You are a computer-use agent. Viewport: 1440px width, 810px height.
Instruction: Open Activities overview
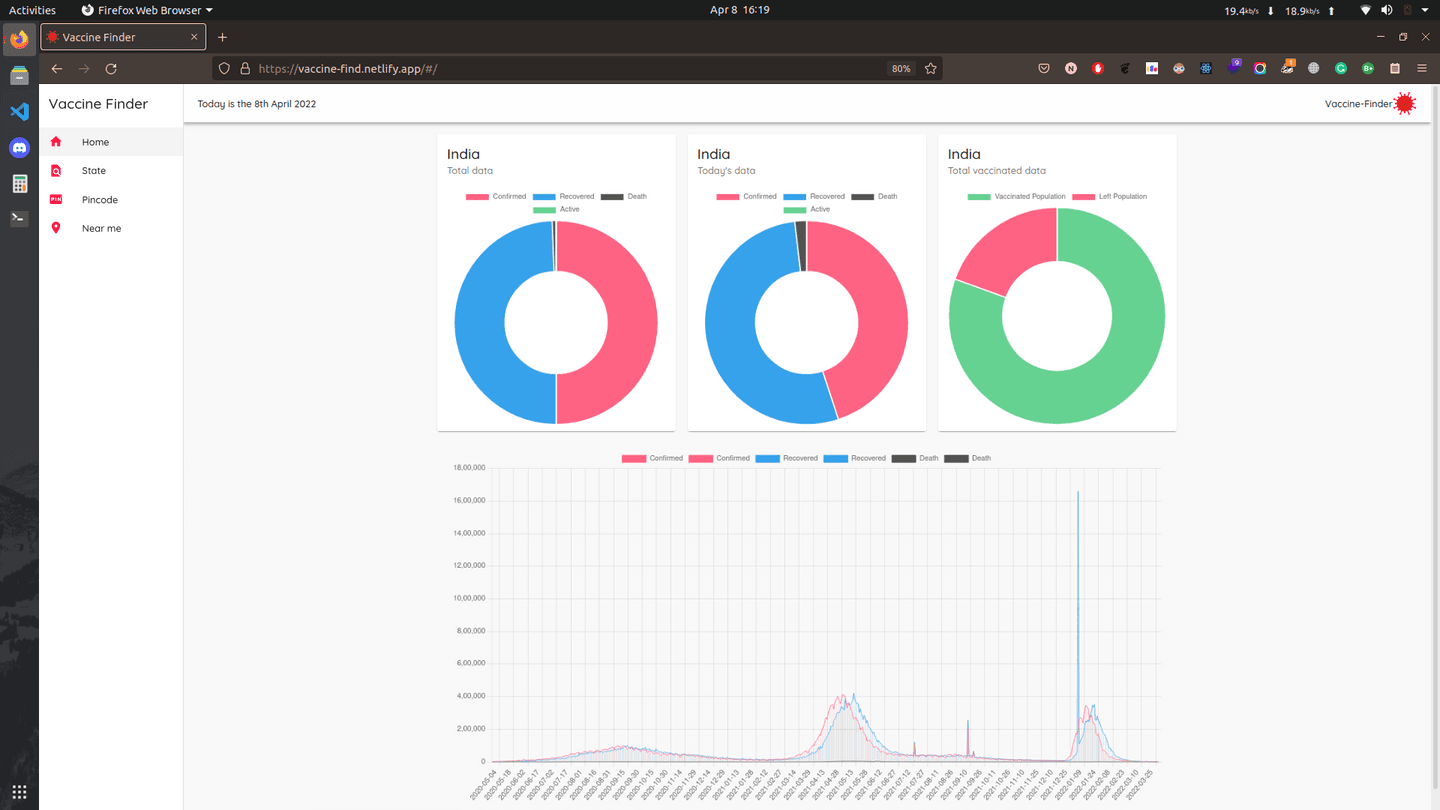(x=32, y=10)
